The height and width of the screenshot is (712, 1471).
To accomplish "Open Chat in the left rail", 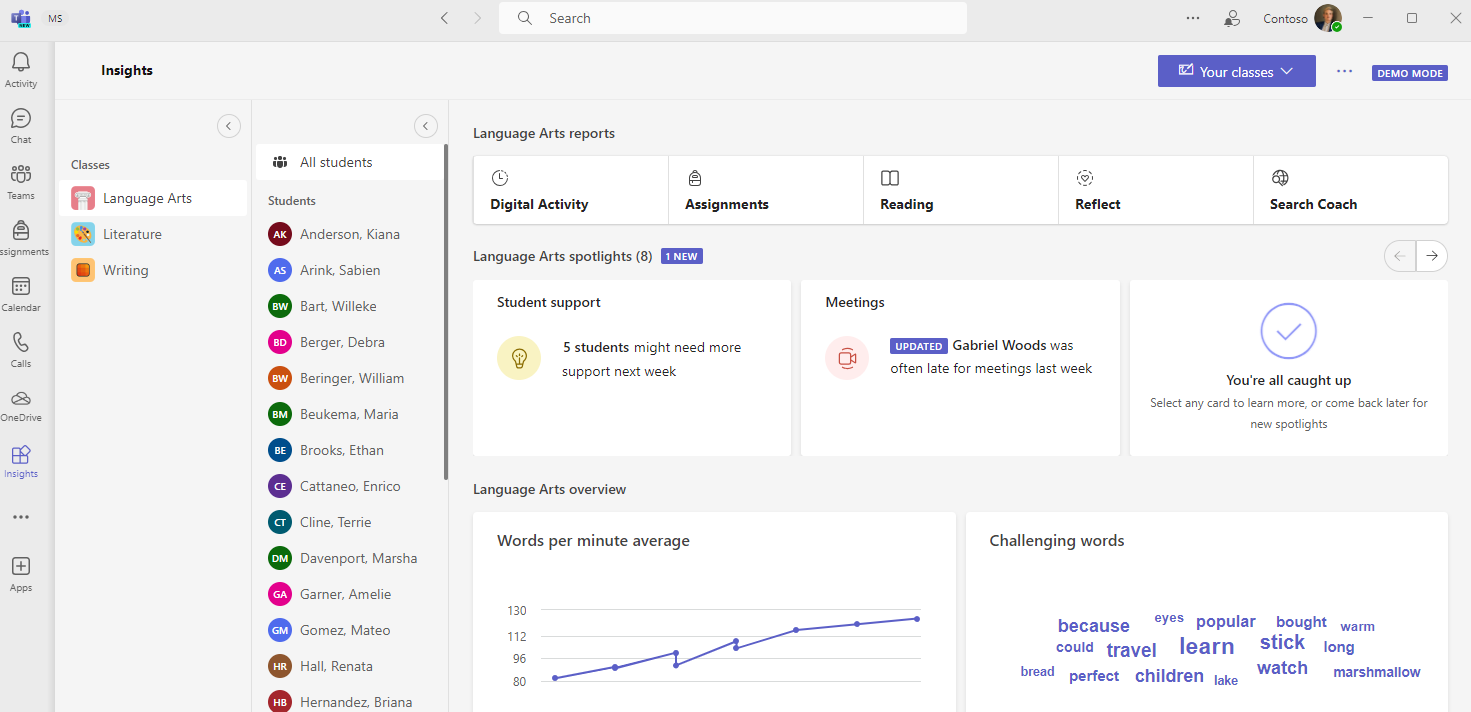I will (x=21, y=119).
